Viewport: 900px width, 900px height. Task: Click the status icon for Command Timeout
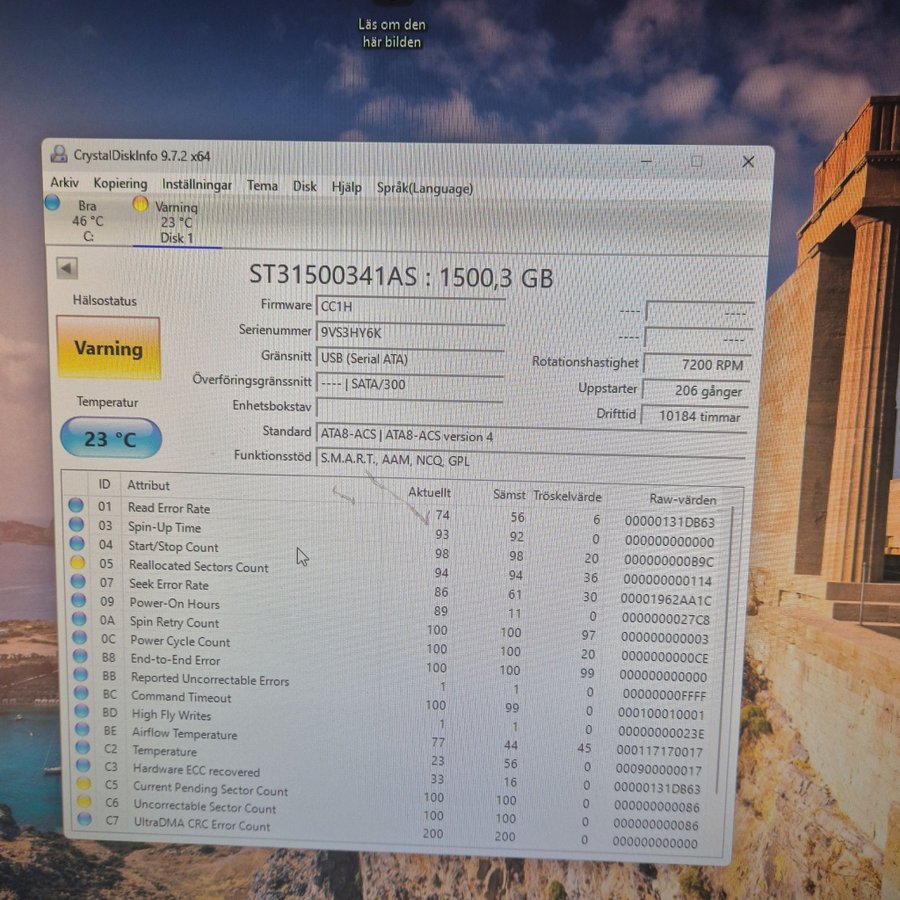tap(82, 693)
